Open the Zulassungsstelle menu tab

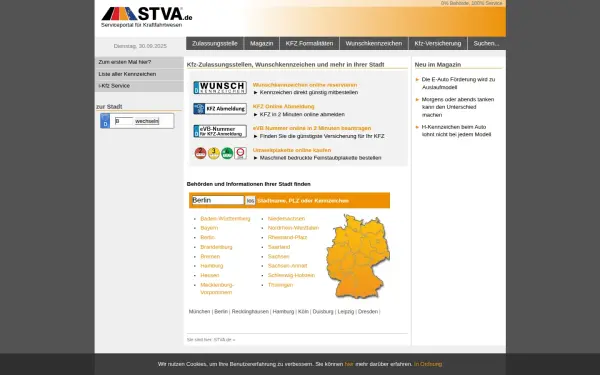[215, 44]
